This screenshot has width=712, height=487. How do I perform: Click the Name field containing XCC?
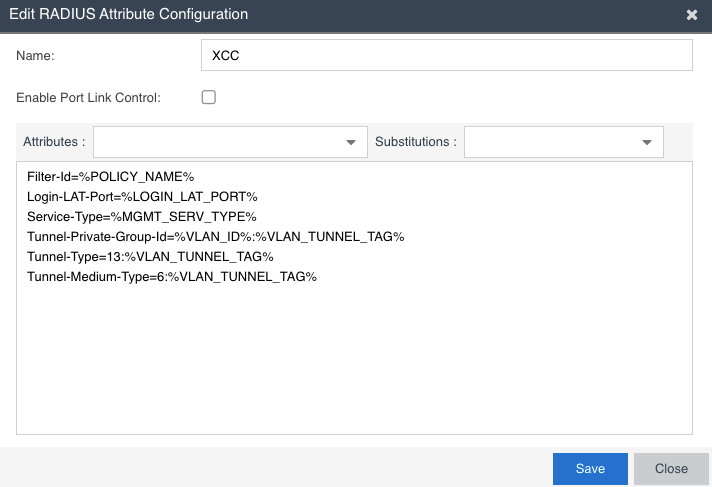[446, 56]
